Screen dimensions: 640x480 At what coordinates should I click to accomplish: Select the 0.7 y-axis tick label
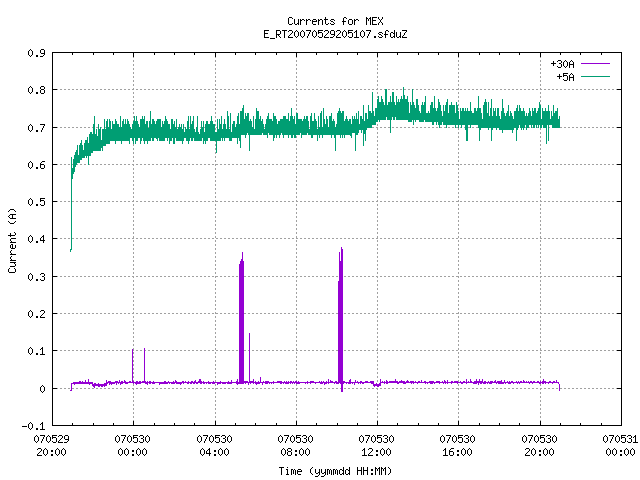(36, 128)
